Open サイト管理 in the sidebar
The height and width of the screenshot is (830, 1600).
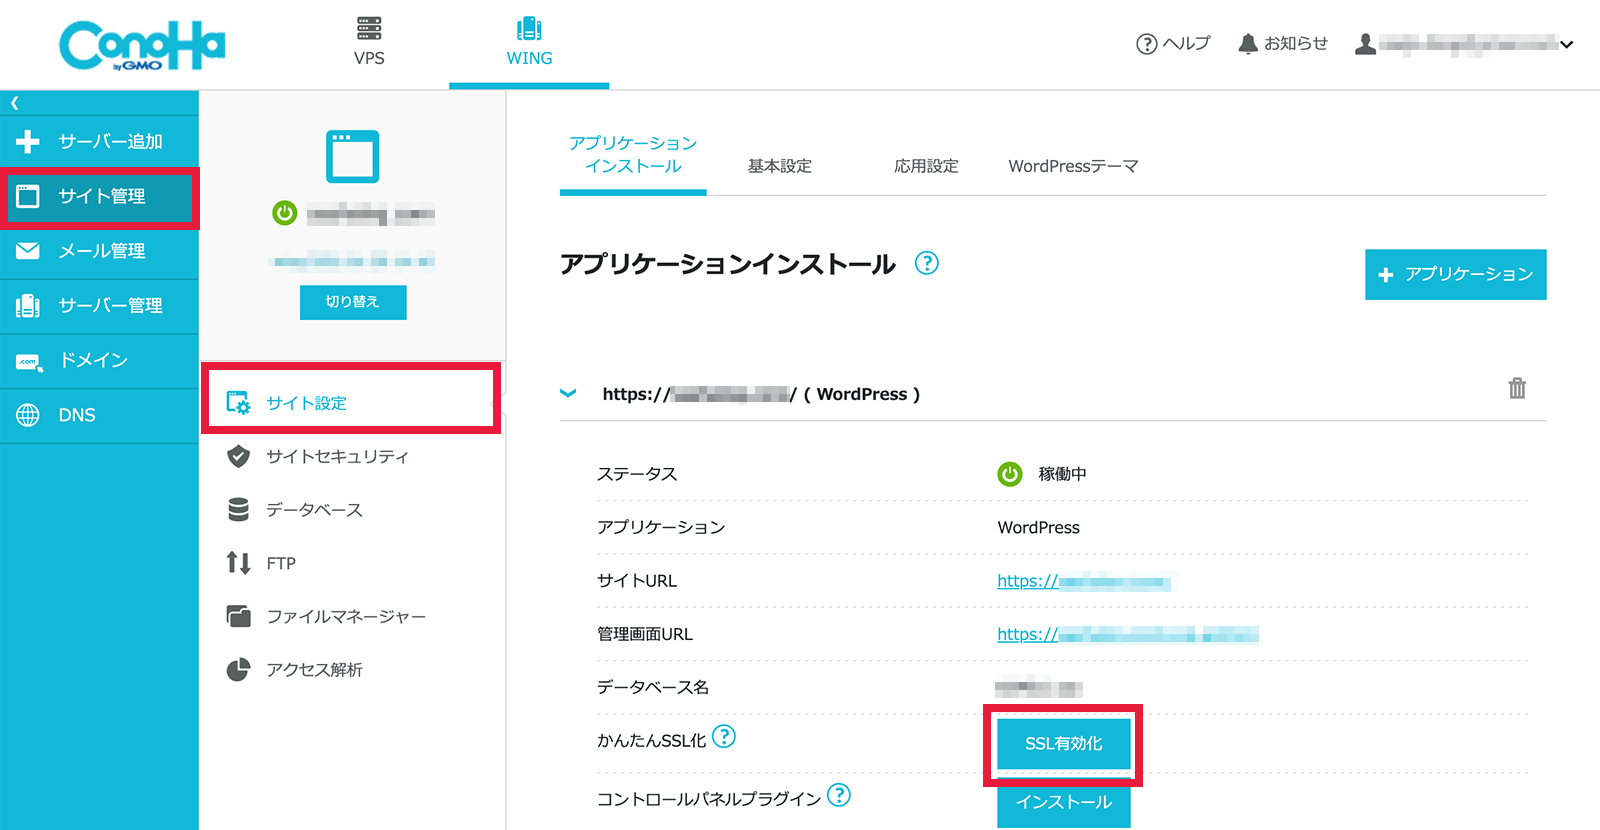coord(99,196)
